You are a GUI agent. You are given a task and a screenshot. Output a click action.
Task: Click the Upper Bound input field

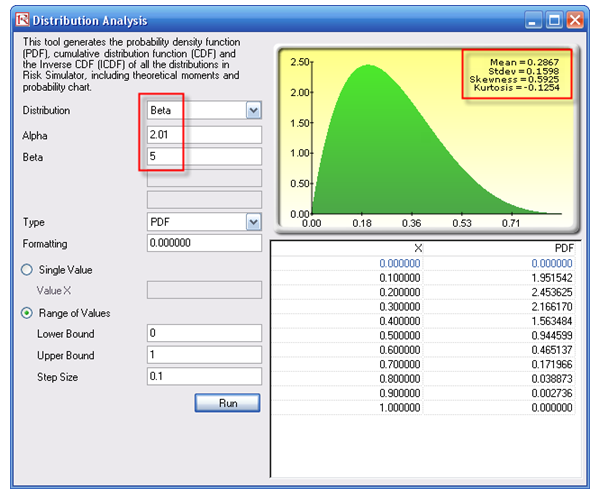pyautogui.click(x=204, y=355)
